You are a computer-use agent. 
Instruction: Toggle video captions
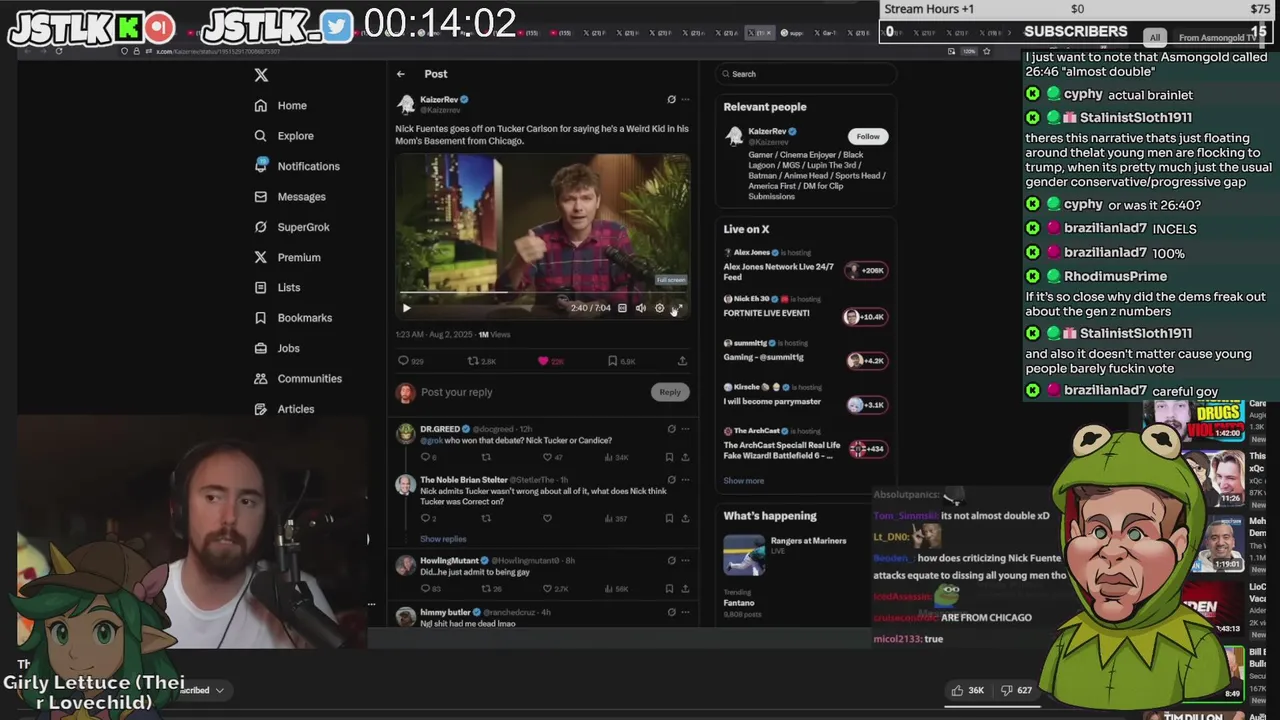tap(622, 308)
